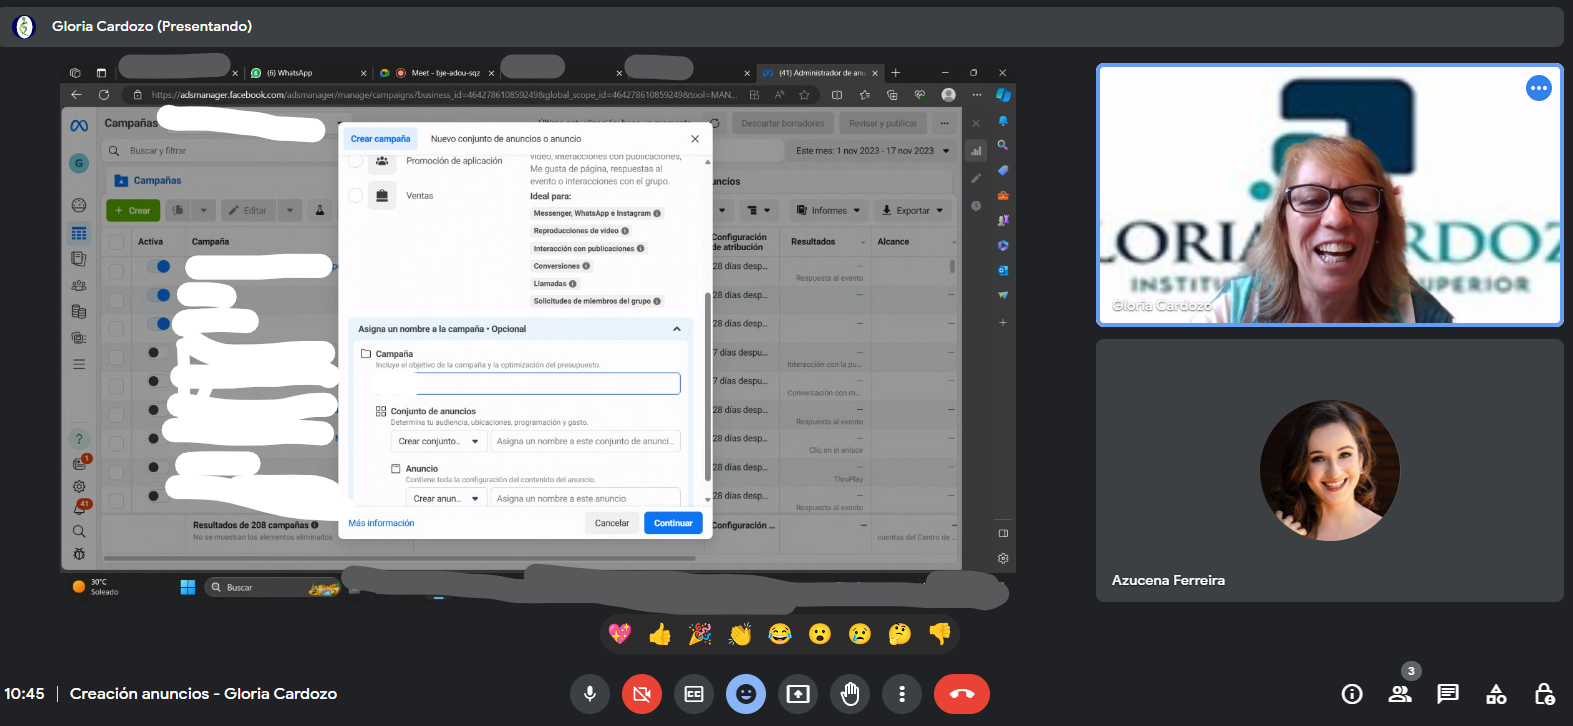Raise your hand in the meeting
Viewport: 1573px width, 726px height.
click(x=850, y=694)
